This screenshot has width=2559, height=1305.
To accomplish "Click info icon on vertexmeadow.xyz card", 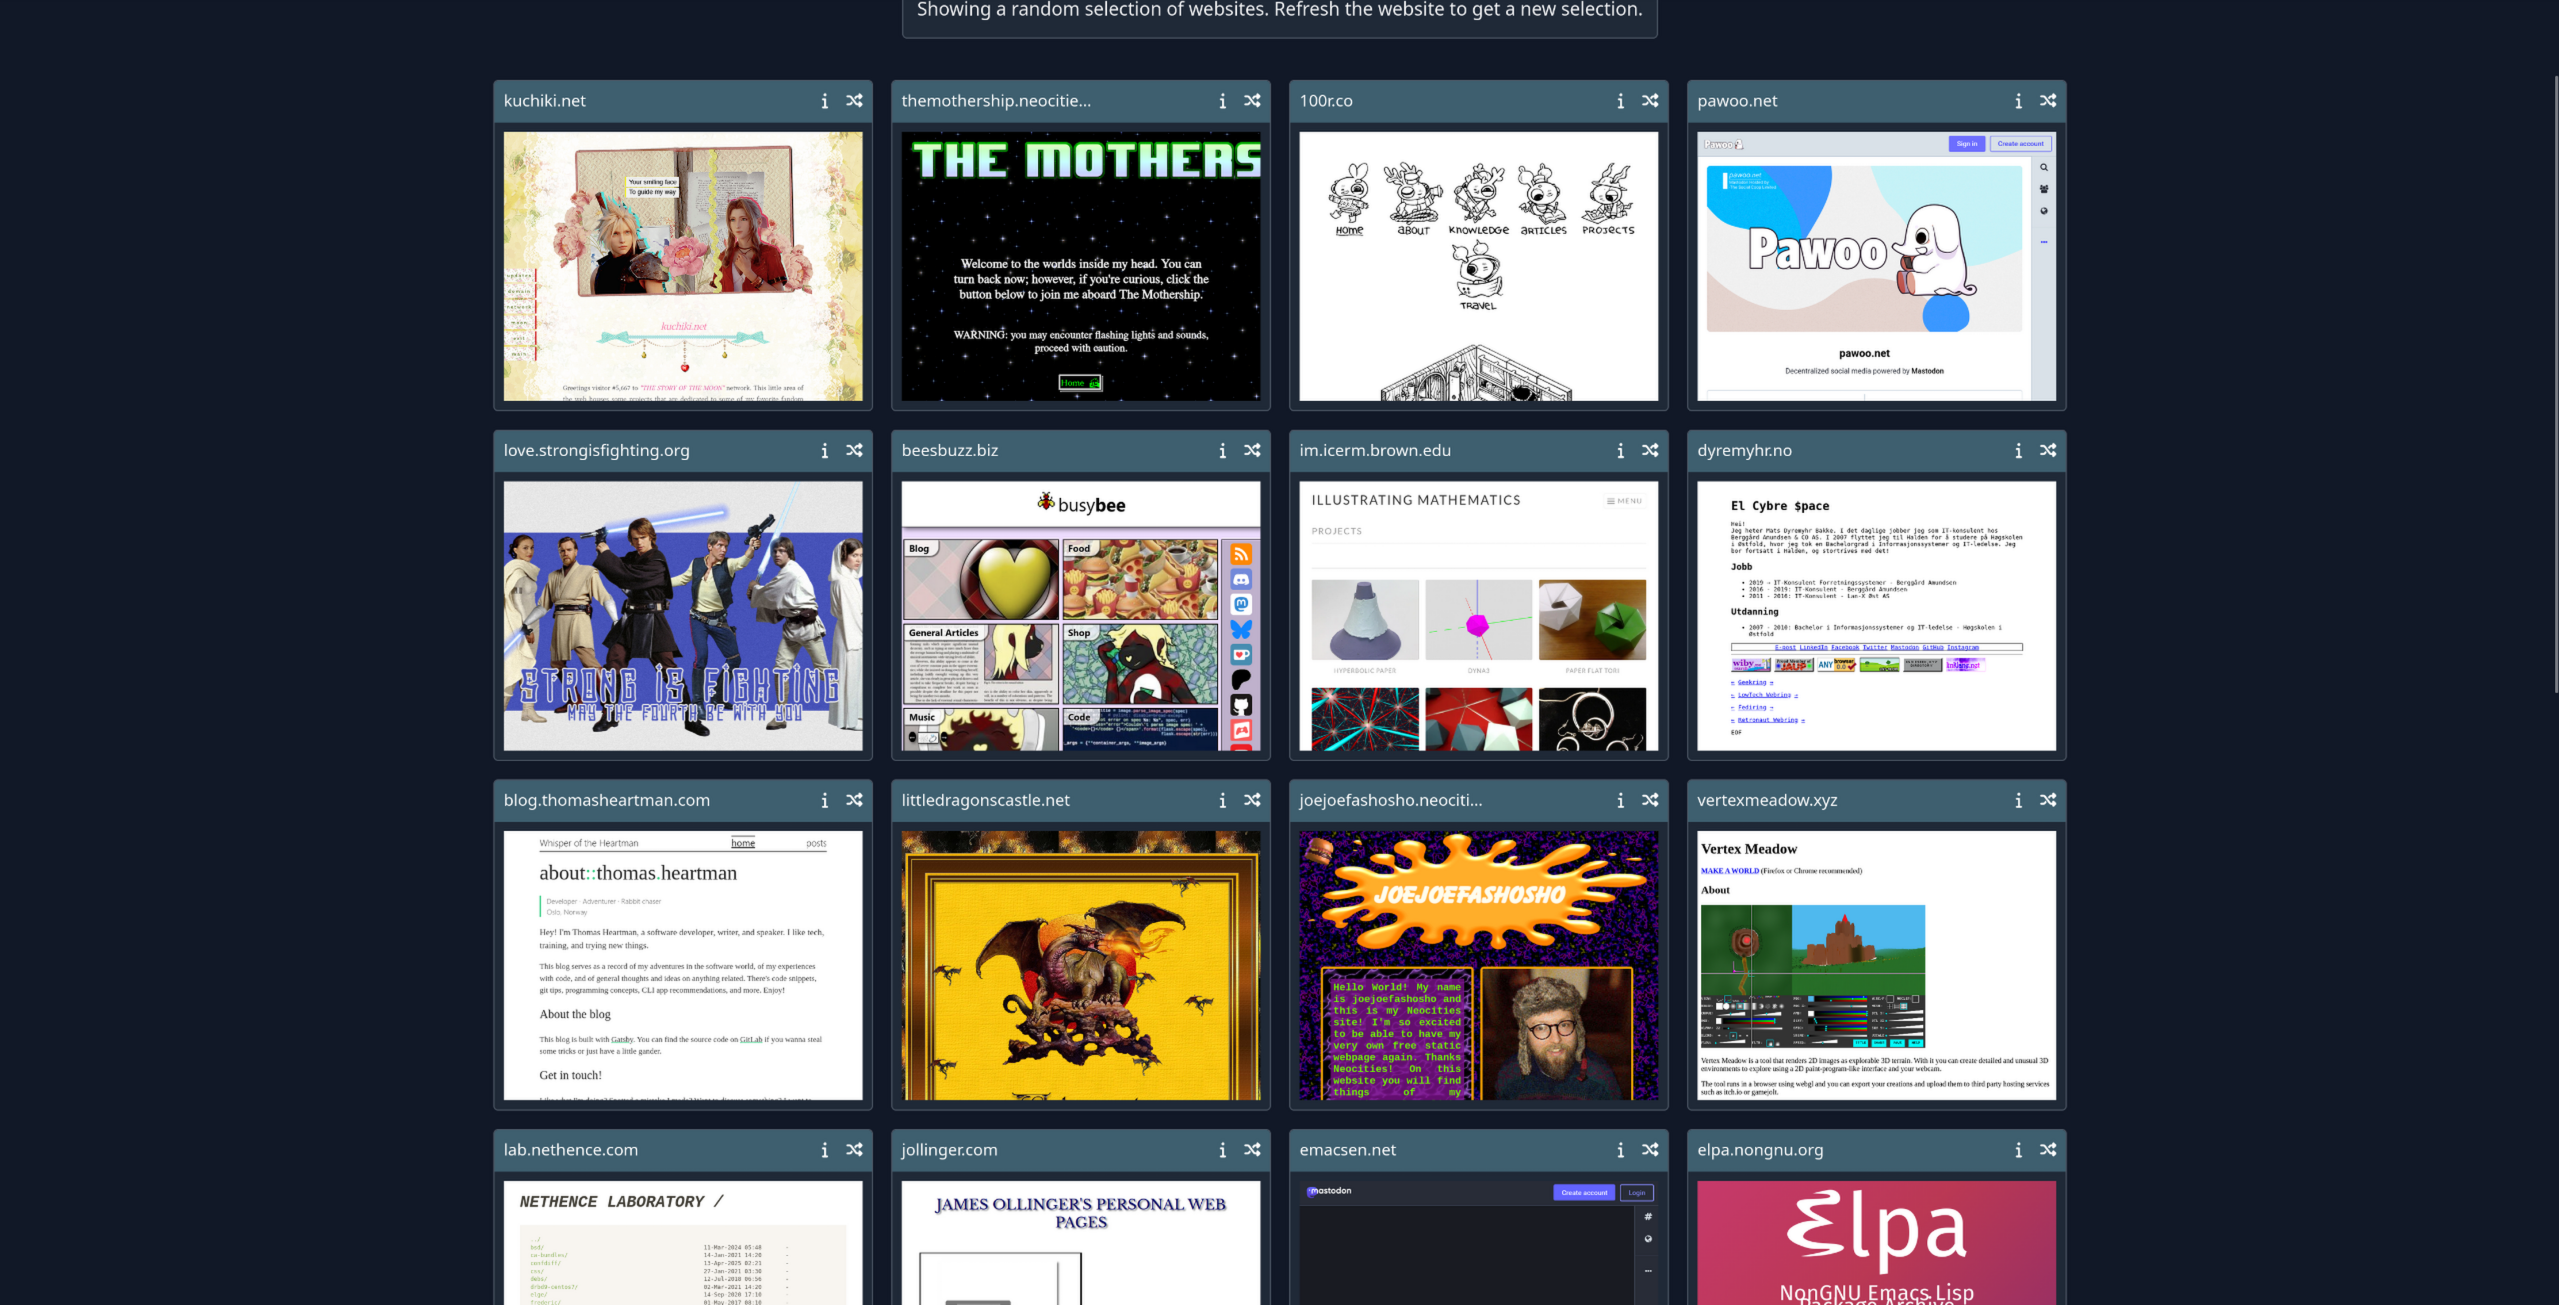I will click(x=2018, y=800).
